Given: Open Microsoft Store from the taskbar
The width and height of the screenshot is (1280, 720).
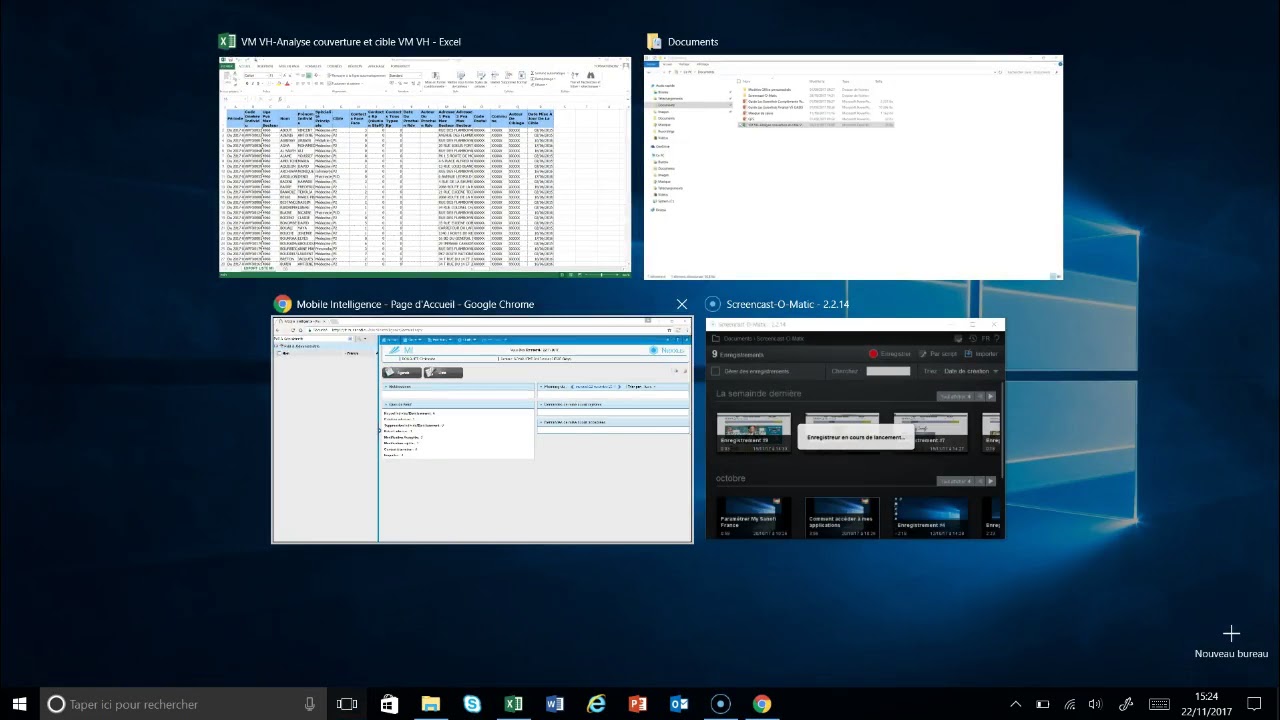Looking at the screenshot, I should coord(389,704).
